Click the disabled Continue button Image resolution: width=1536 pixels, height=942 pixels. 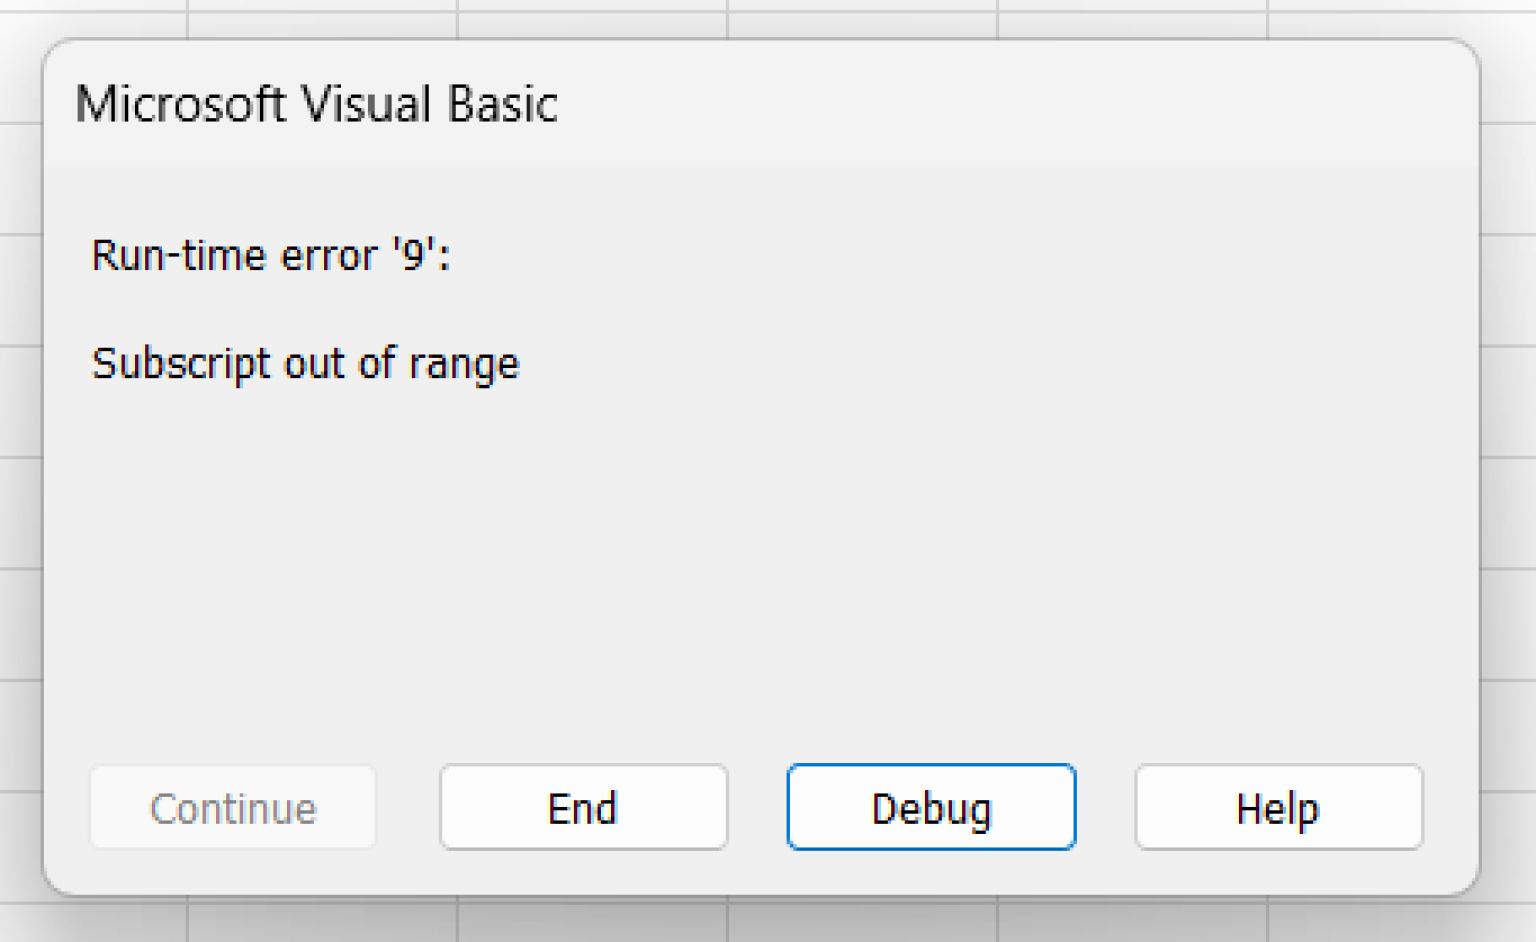pos(232,807)
